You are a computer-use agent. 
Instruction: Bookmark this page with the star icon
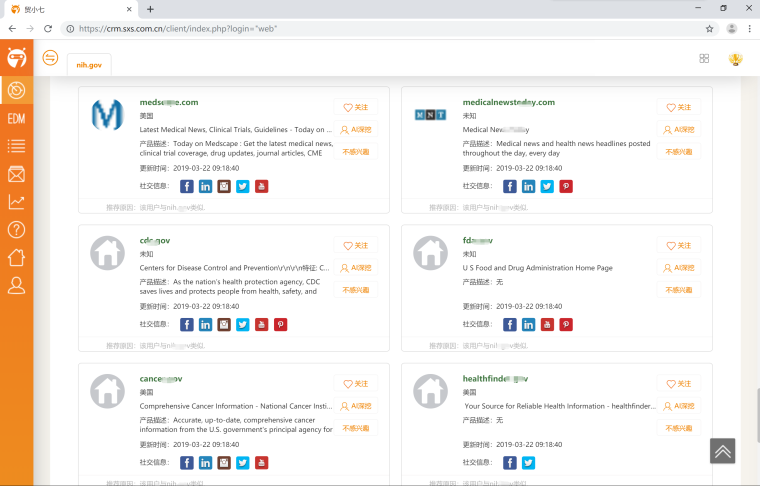pos(710,29)
